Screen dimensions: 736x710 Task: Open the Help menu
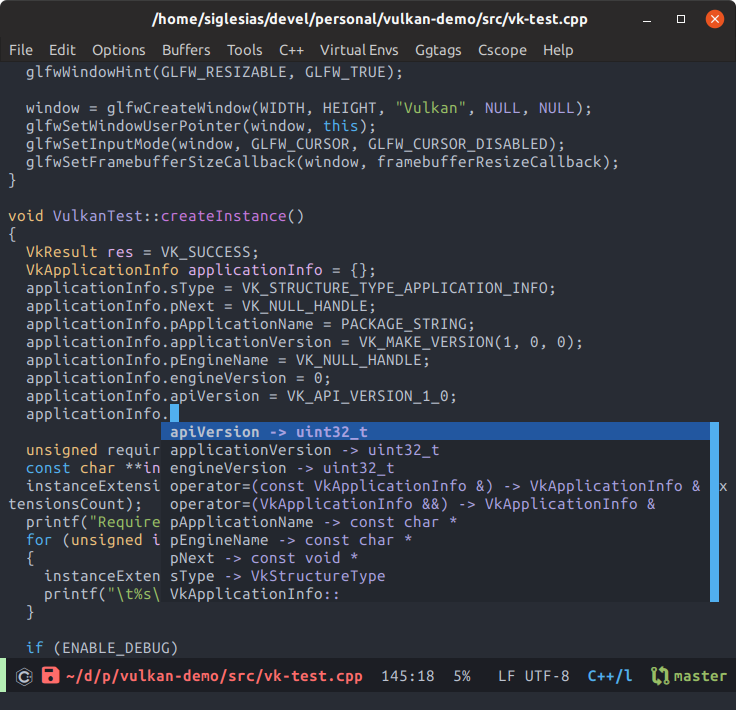[x=558, y=50]
